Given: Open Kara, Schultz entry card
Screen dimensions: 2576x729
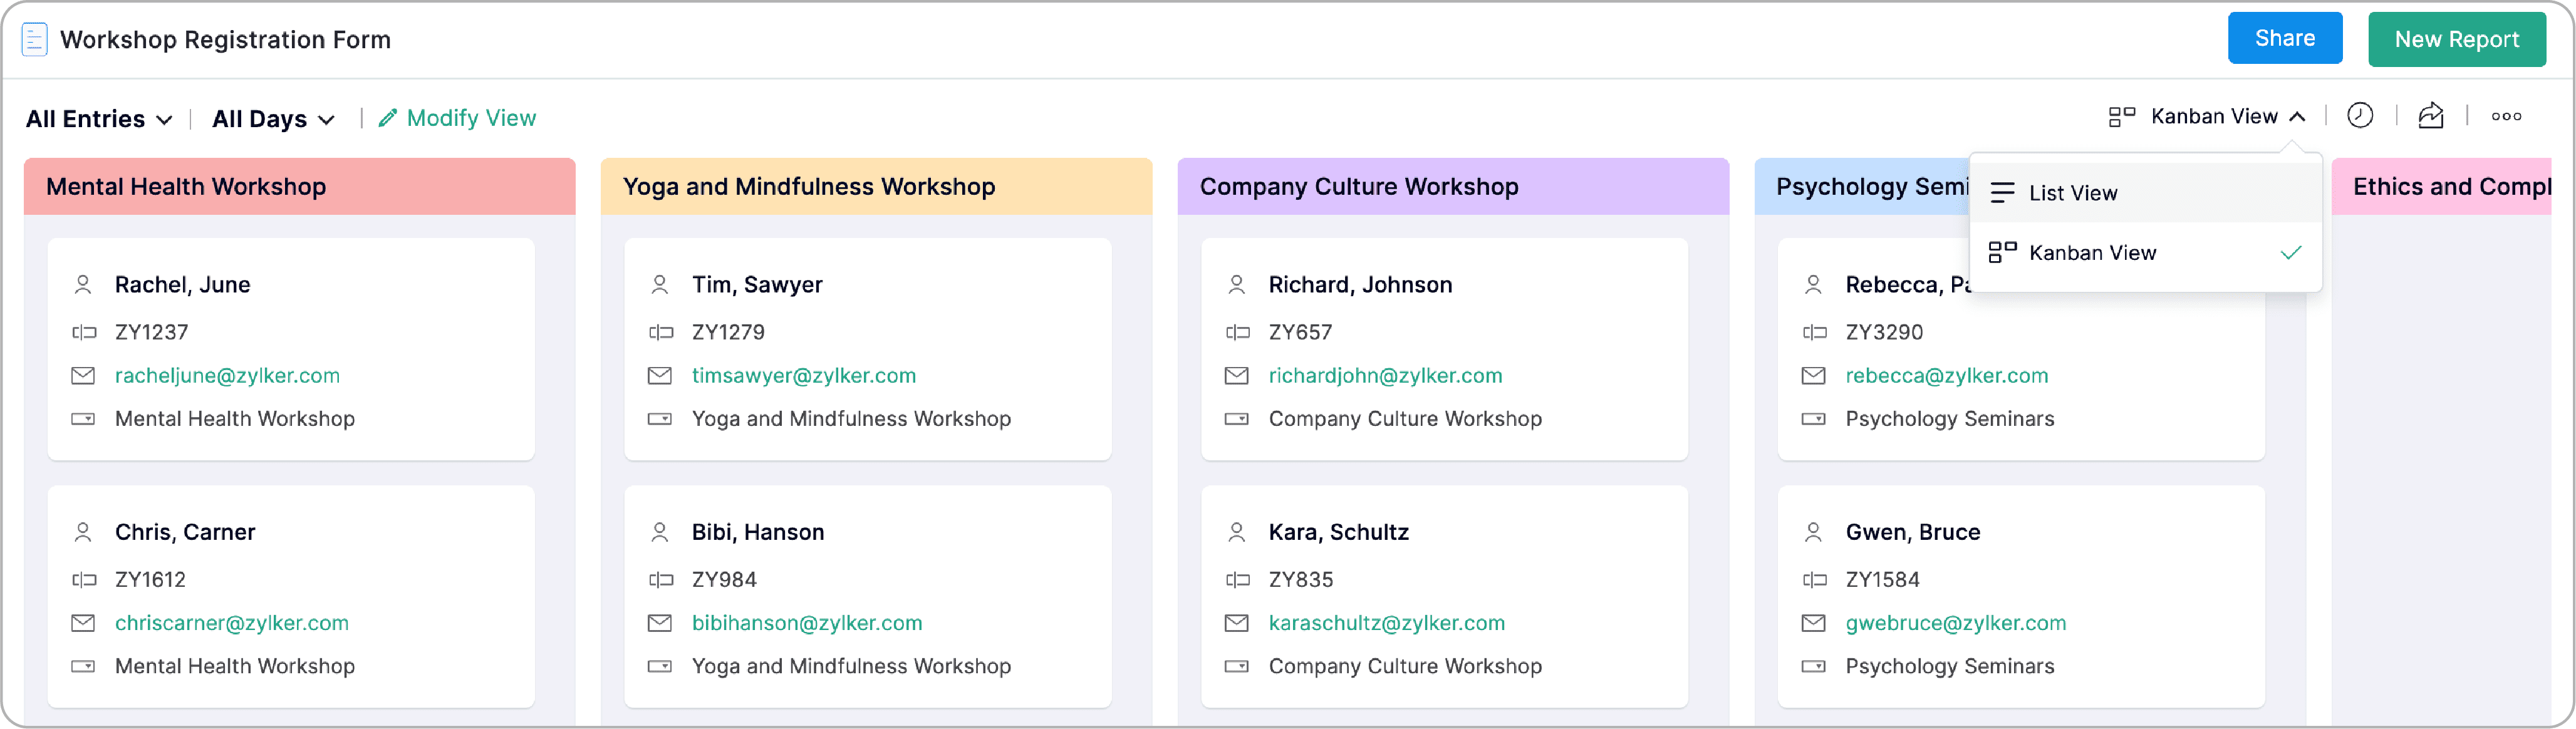Looking at the screenshot, I should pyautogui.click(x=1445, y=596).
